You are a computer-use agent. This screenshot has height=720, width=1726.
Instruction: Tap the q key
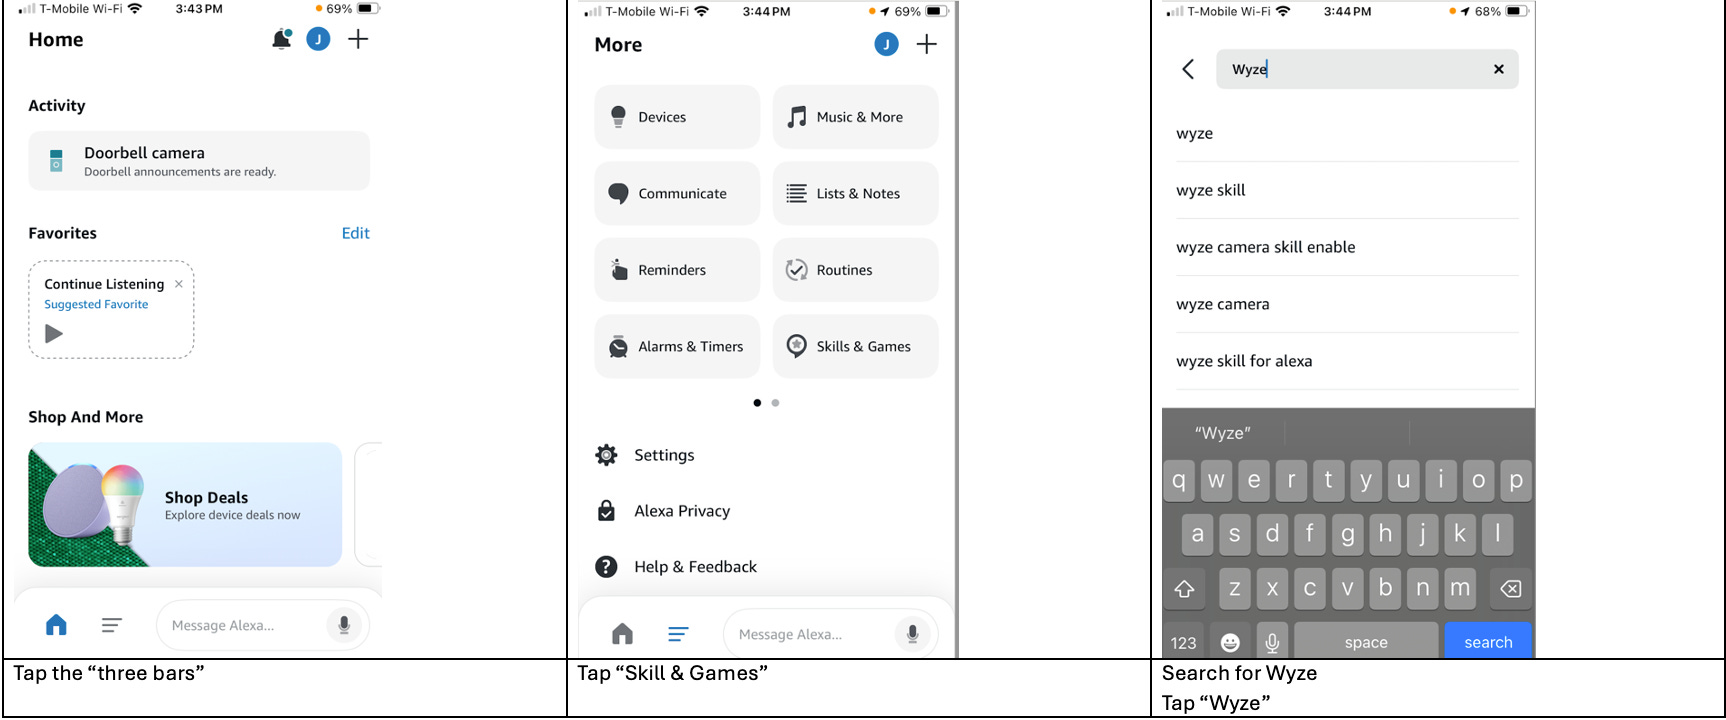click(1179, 480)
